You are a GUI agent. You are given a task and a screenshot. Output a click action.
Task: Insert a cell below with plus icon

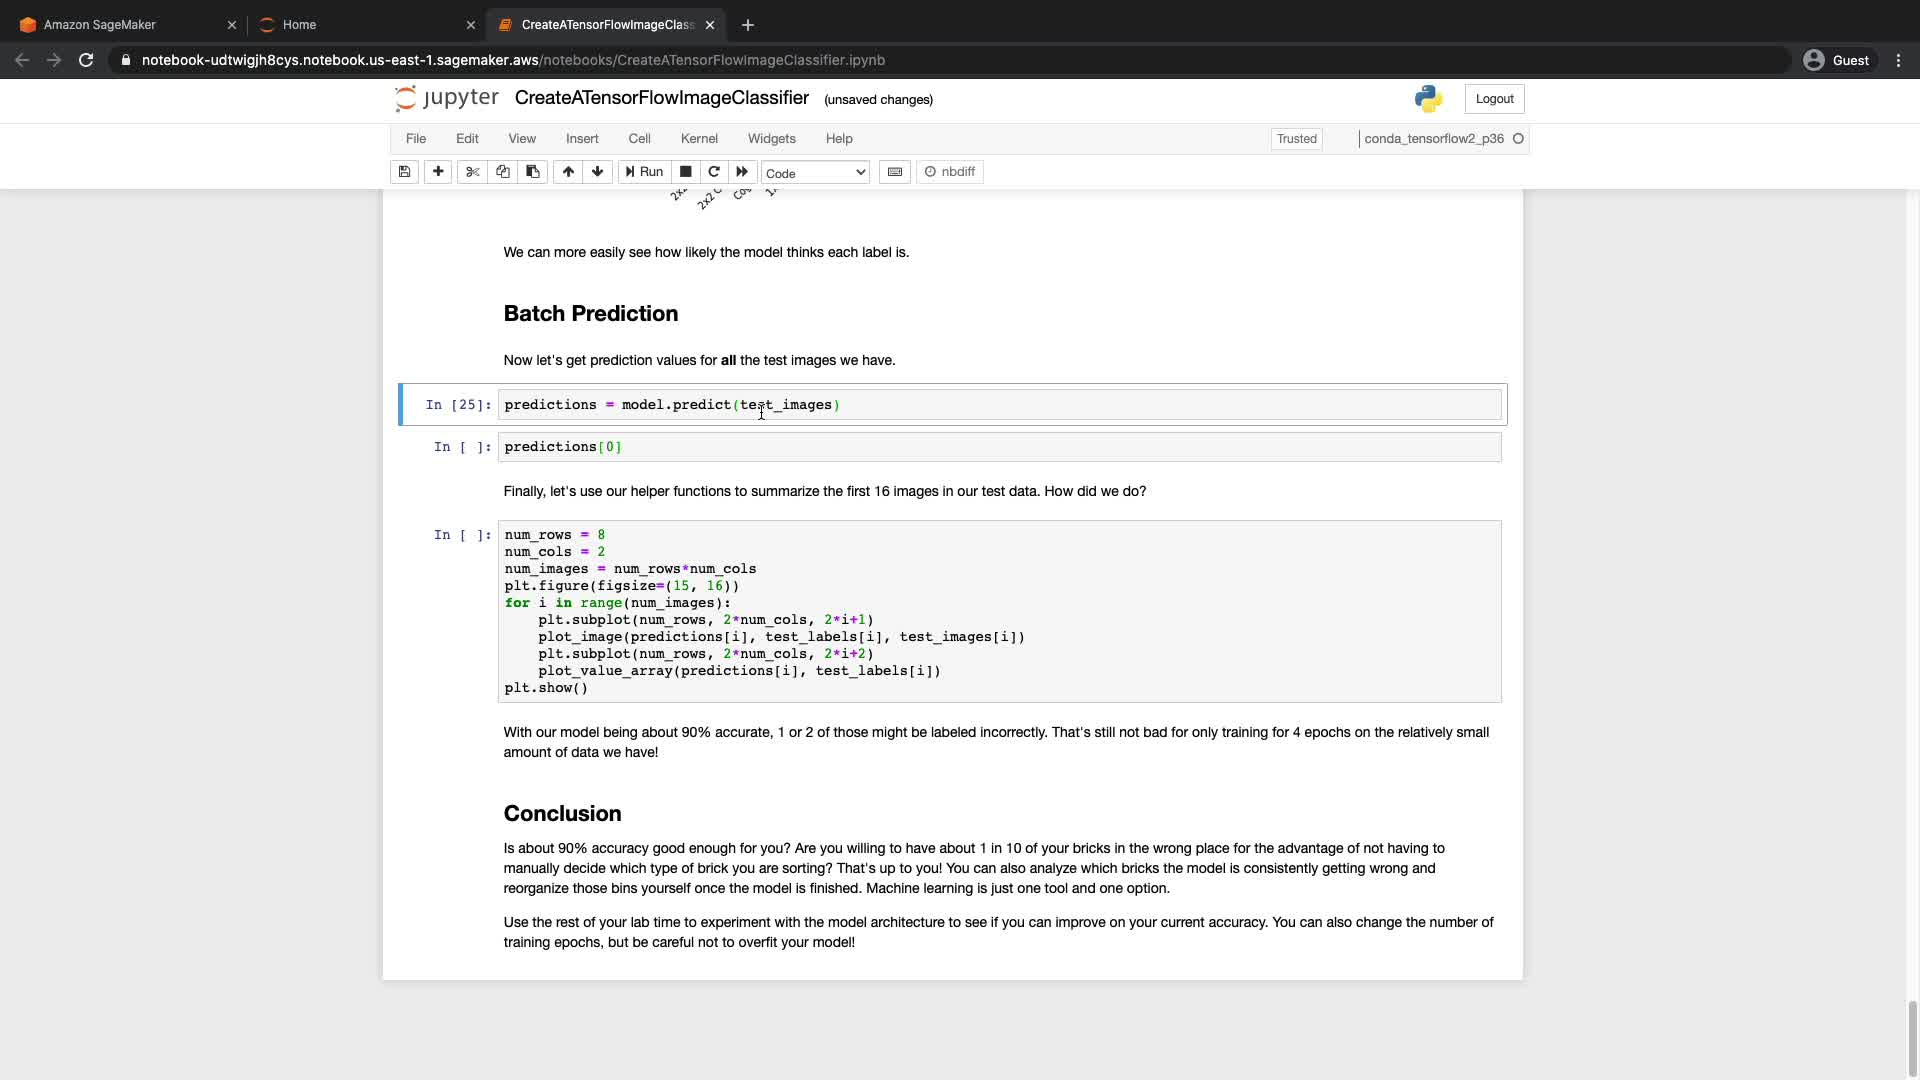[x=438, y=172]
